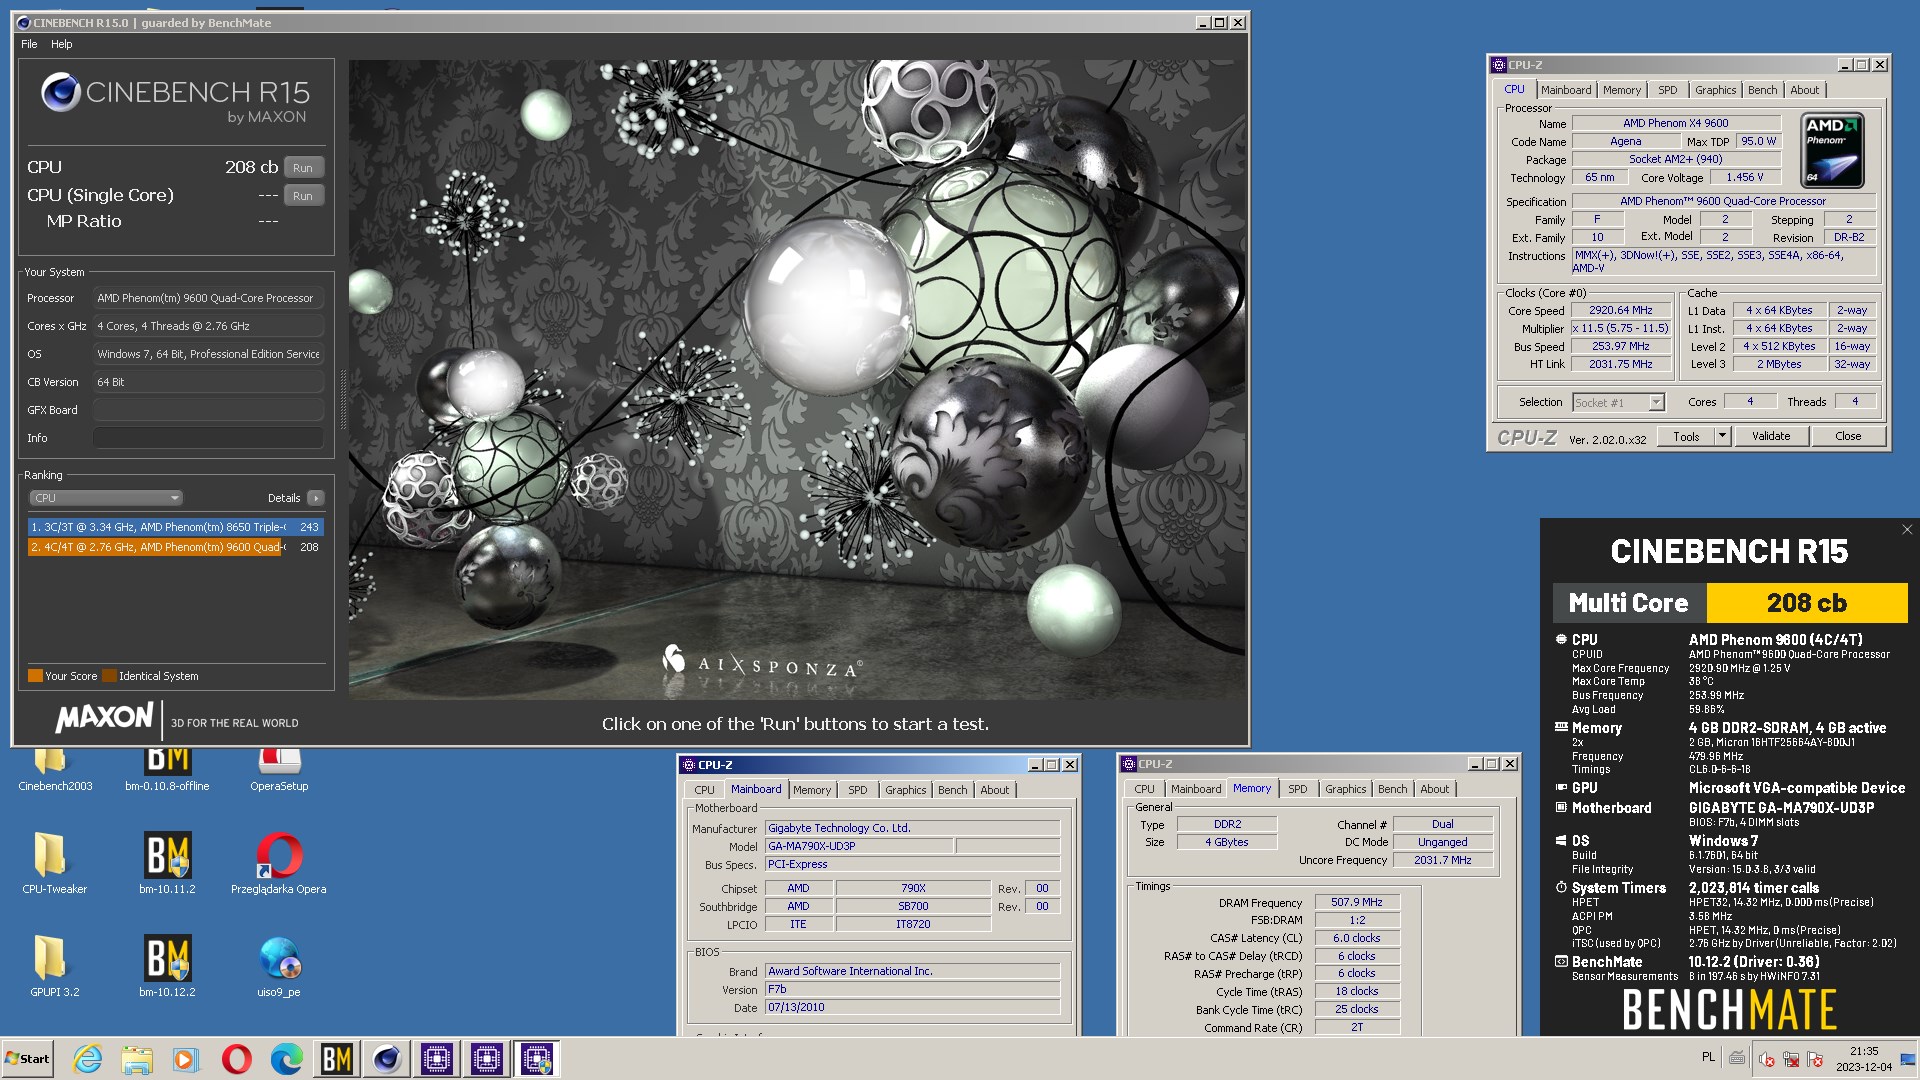Open Graphics tab in Memory CPU-Z window
Screen dimensions: 1920x1080
[1345, 789]
